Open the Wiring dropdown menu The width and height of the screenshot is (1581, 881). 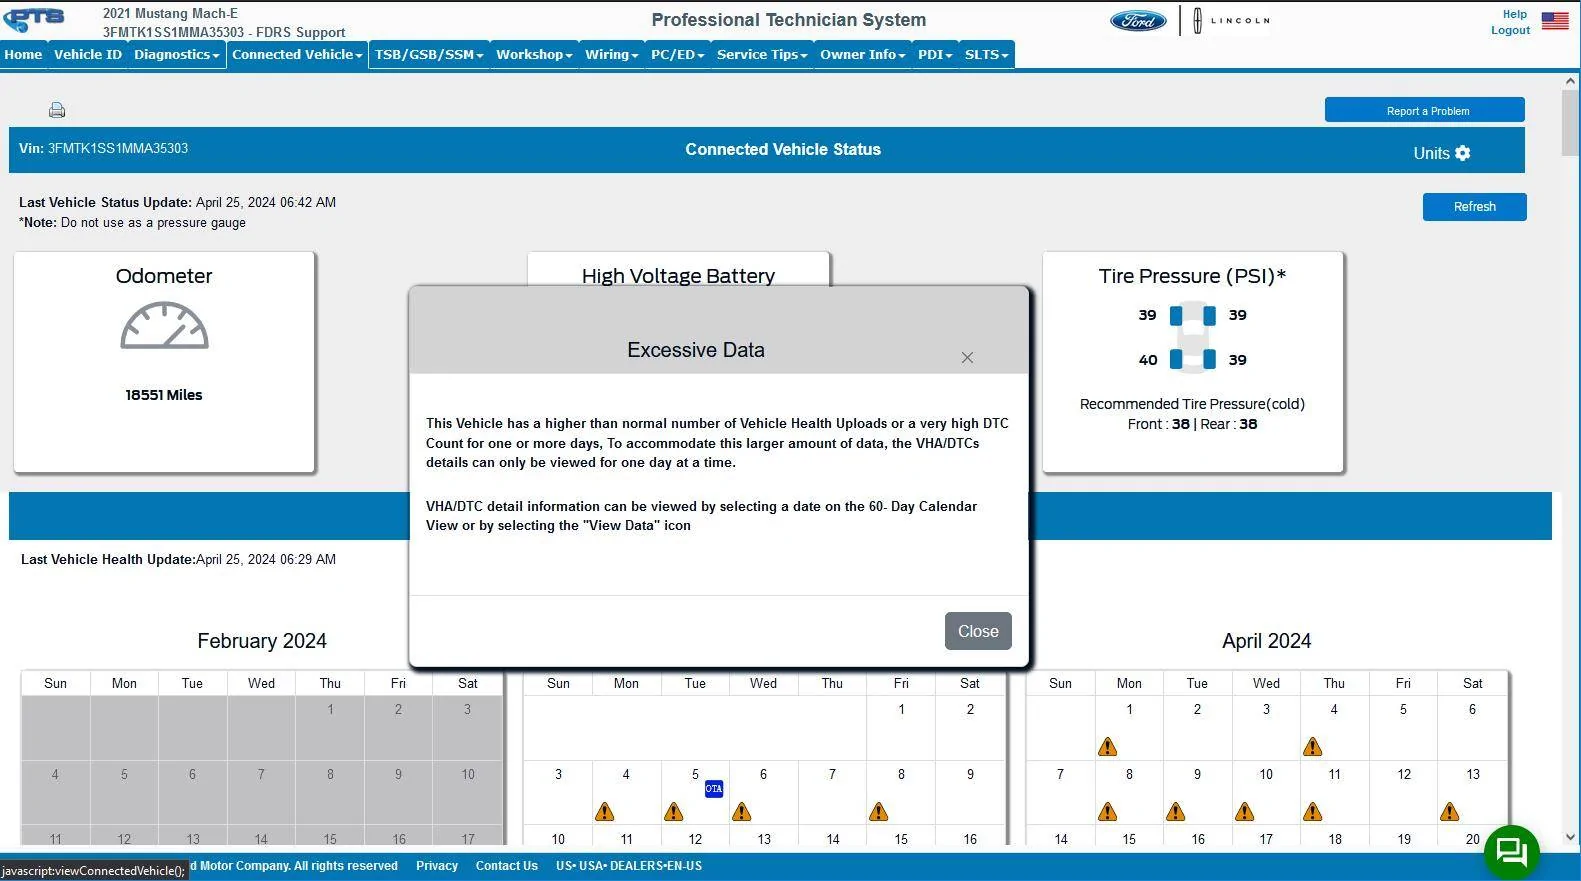click(x=612, y=55)
